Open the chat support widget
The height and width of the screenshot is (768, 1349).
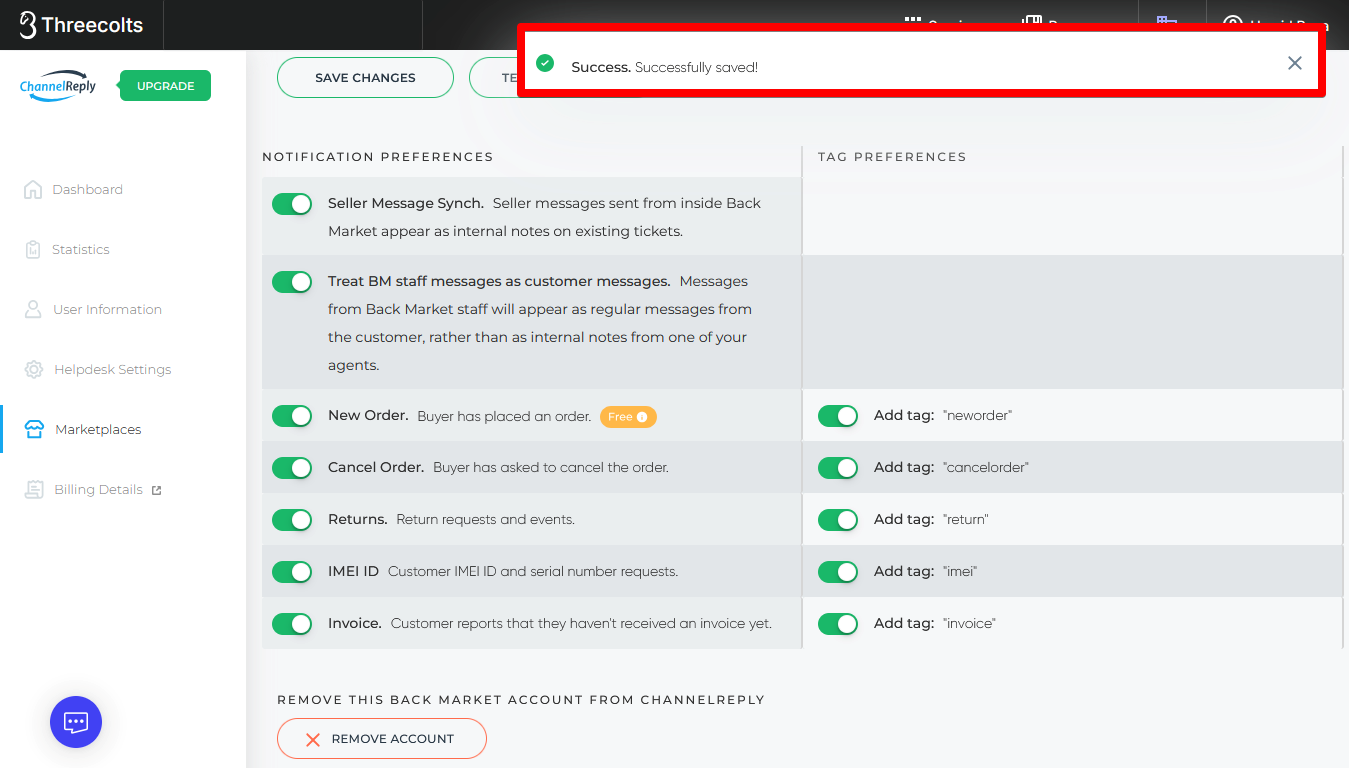pos(76,722)
